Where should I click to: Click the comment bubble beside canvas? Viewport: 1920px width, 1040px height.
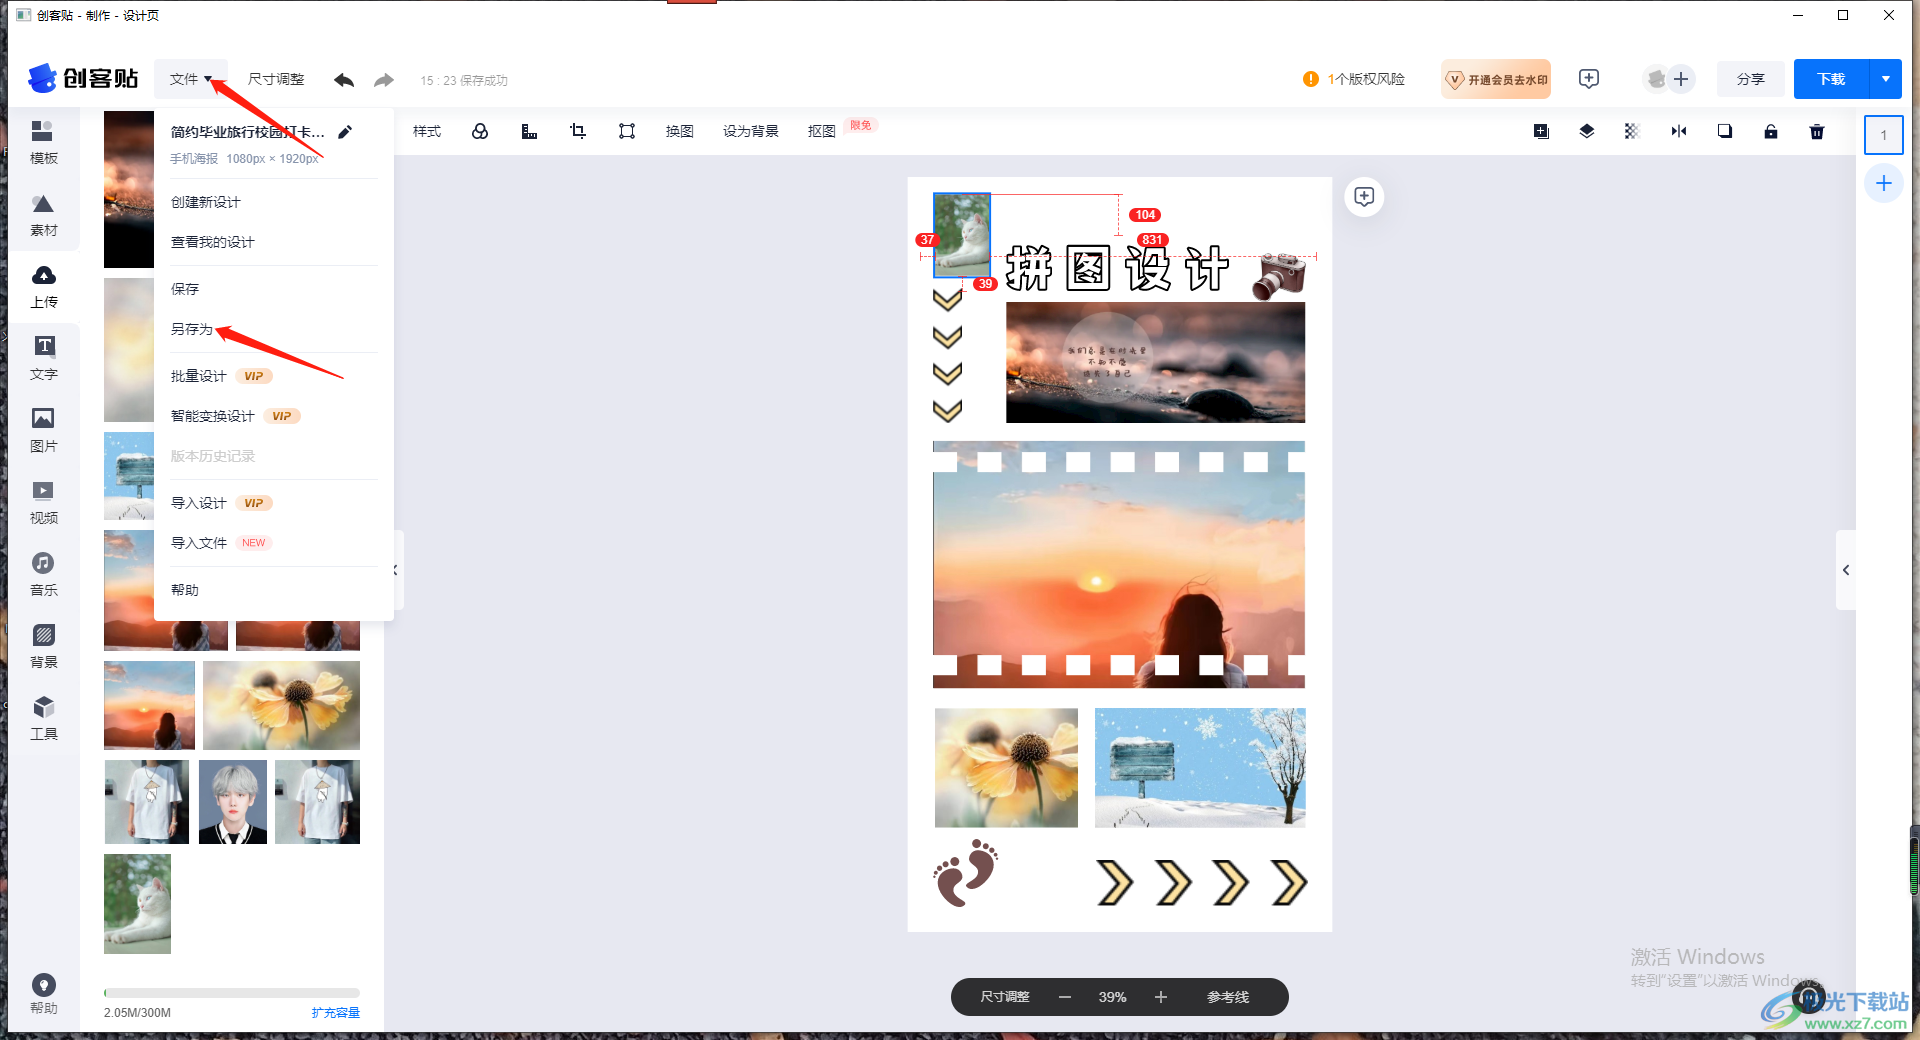click(x=1364, y=196)
